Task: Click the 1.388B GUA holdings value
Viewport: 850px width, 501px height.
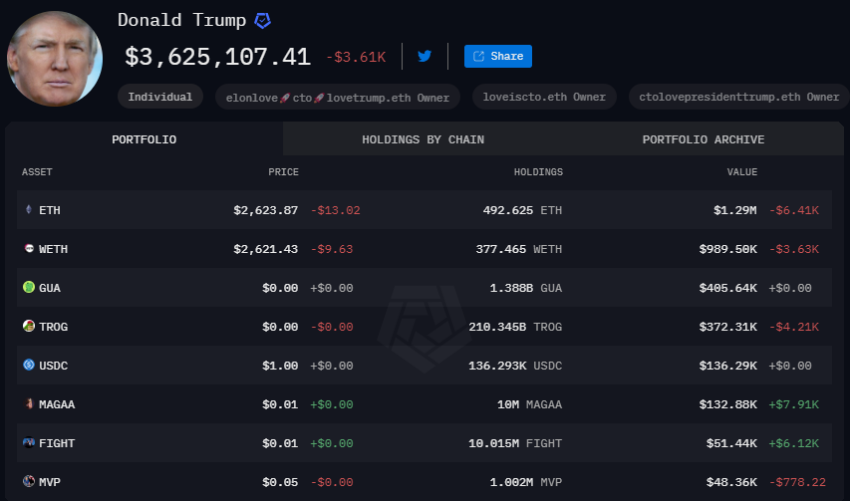Action: [x=526, y=288]
